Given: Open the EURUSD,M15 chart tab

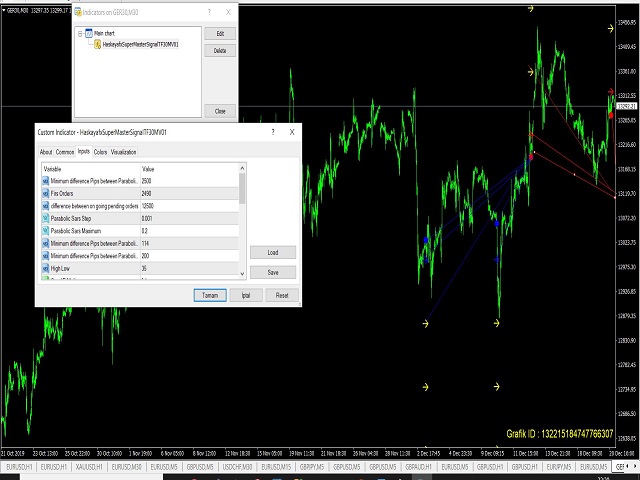Looking at the screenshot, I should (x=276, y=467).
